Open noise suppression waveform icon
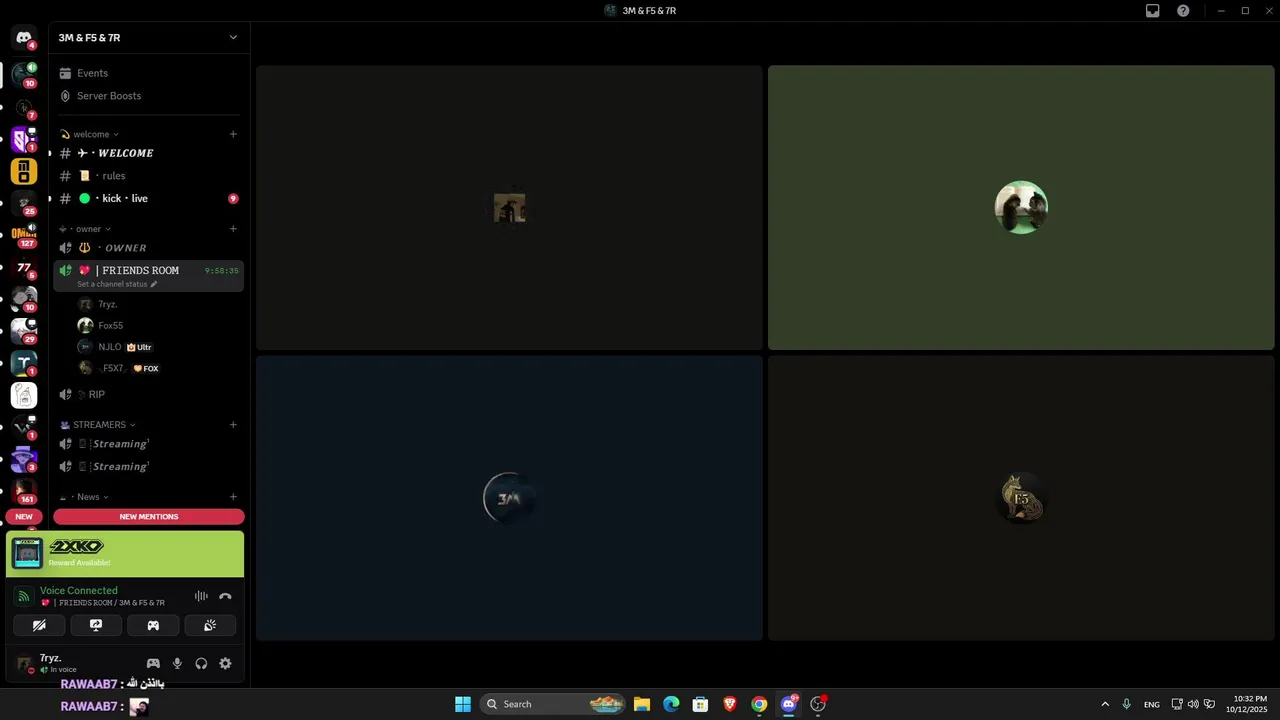Viewport: 1280px width, 720px height. click(x=201, y=596)
